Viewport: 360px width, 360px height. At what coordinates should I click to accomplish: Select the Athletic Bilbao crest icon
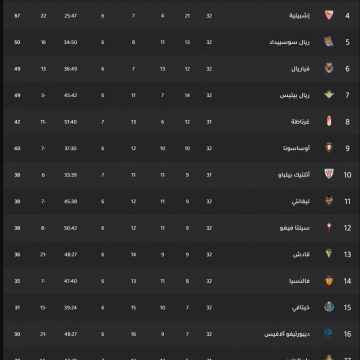[x=329, y=174]
